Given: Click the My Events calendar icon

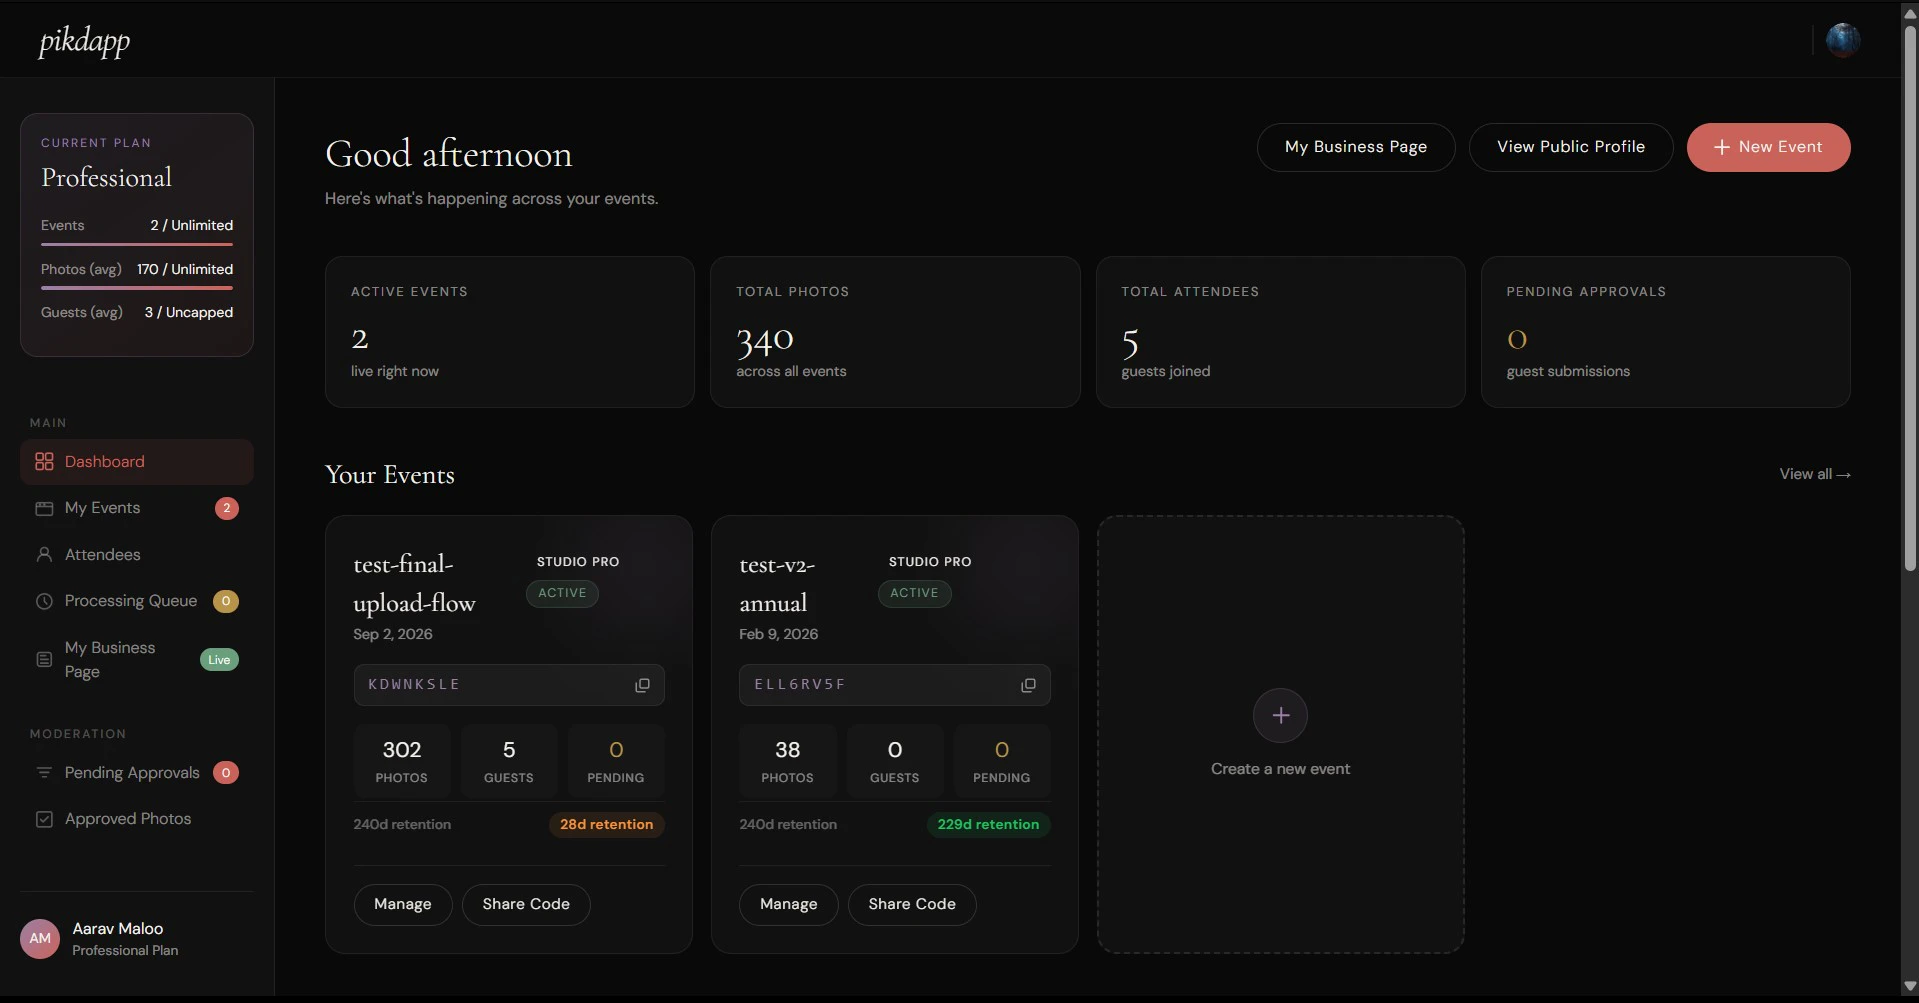Looking at the screenshot, I should pyautogui.click(x=44, y=508).
